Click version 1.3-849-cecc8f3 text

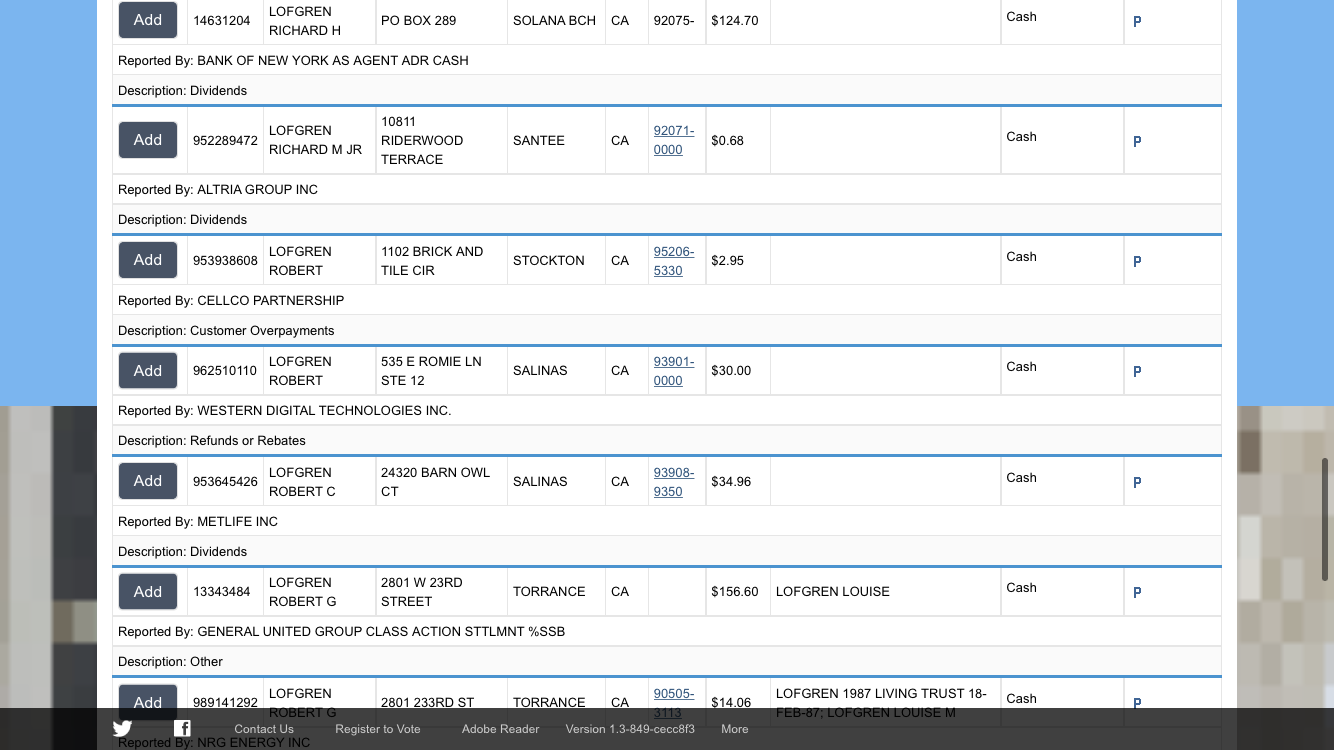(630, 729)
